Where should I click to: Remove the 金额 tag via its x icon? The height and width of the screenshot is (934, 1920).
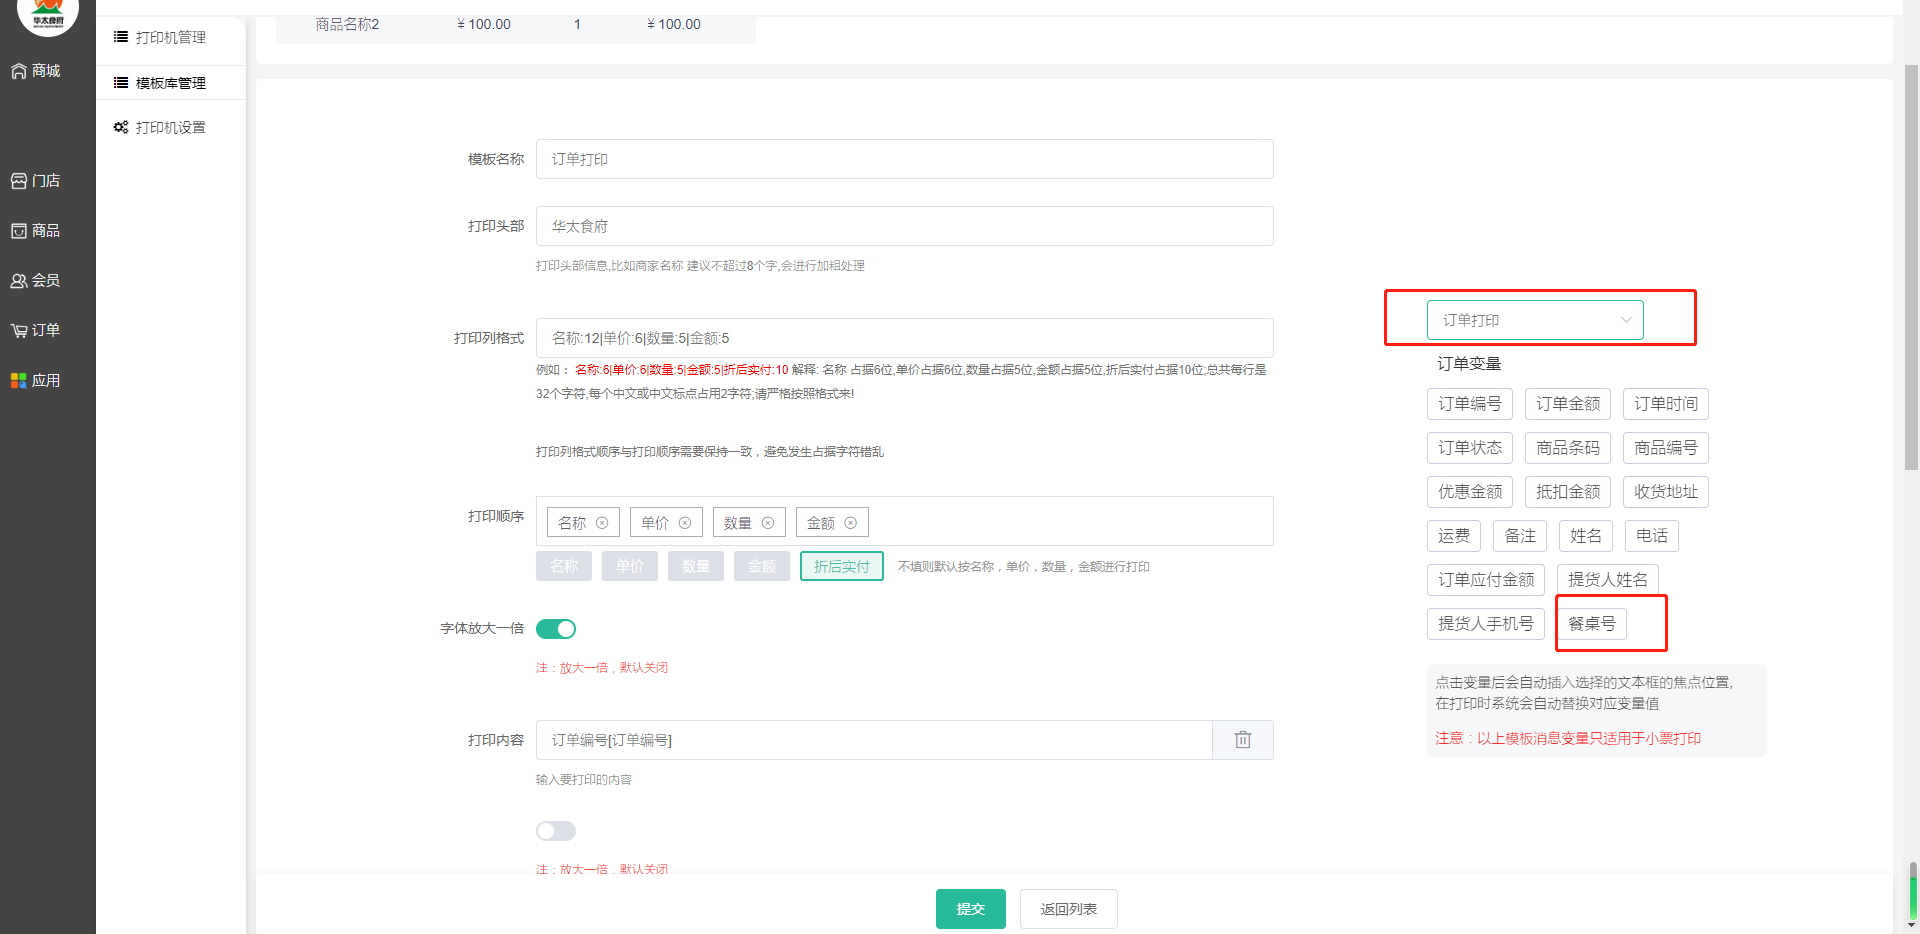click(851, 523)
